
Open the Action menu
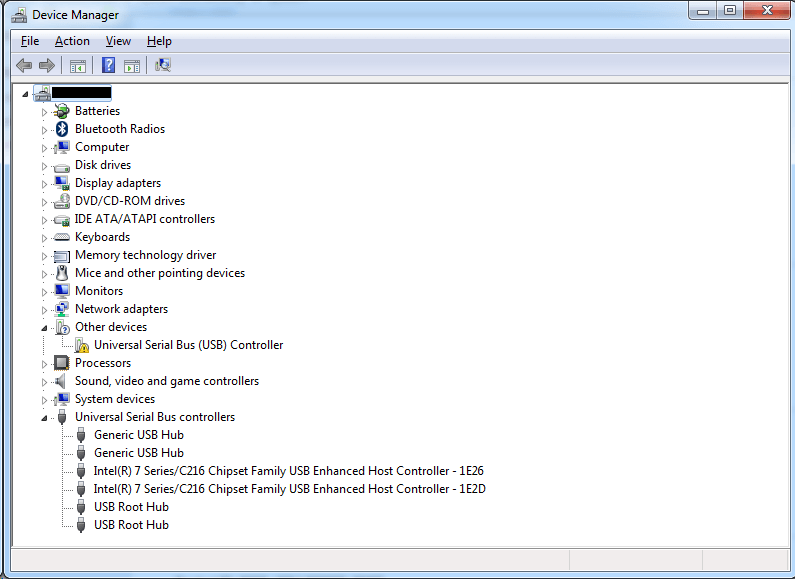pyautogui.click(x=72, y=41)
